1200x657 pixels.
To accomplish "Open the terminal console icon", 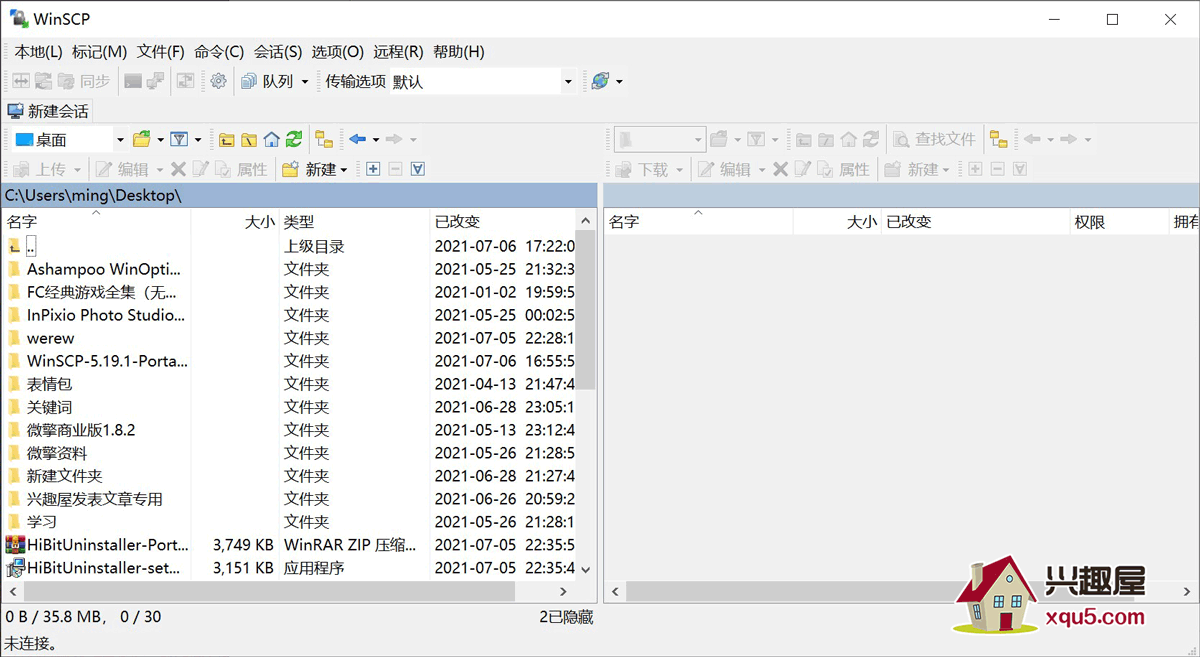I will [133, 82].
